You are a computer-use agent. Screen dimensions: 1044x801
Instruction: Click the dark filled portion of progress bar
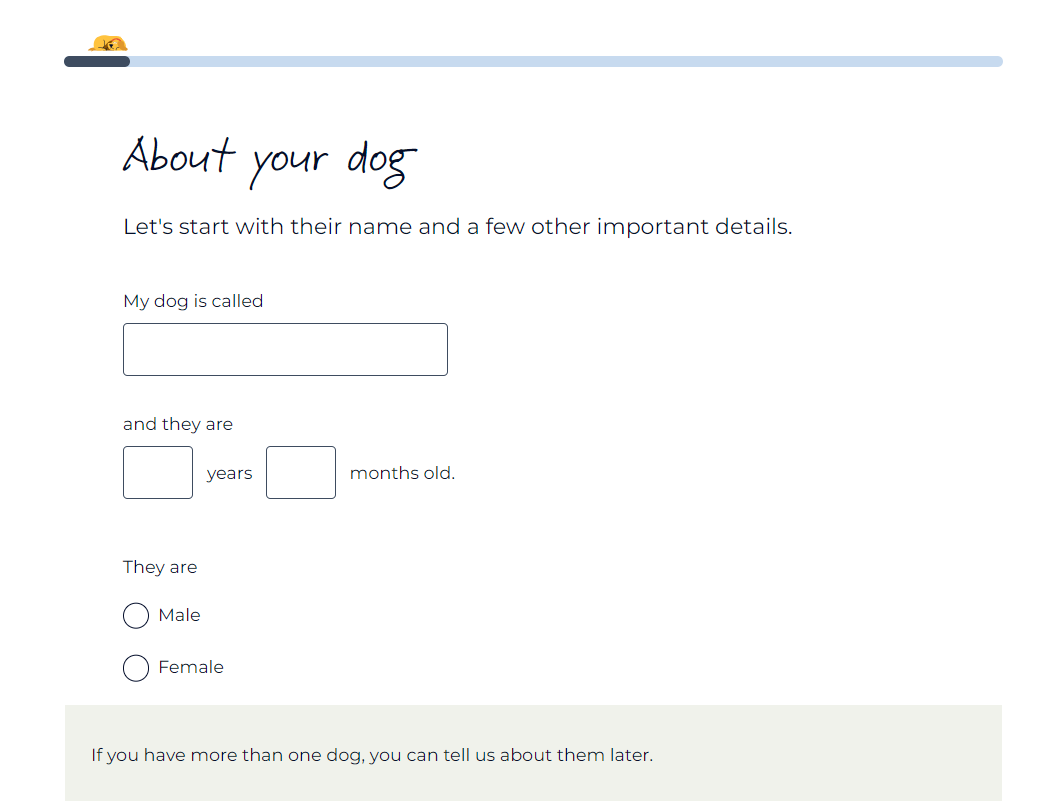pyautogui.click(x=96, y=62)
